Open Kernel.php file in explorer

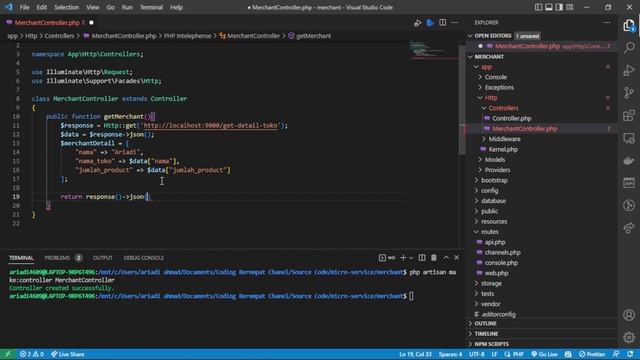(x=503, y=149)
